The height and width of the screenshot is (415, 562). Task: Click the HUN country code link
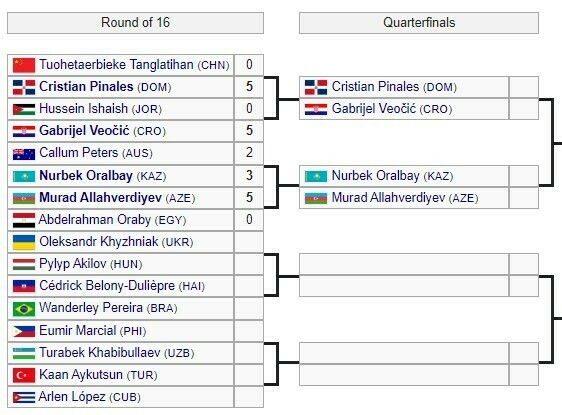coord(126,264)
